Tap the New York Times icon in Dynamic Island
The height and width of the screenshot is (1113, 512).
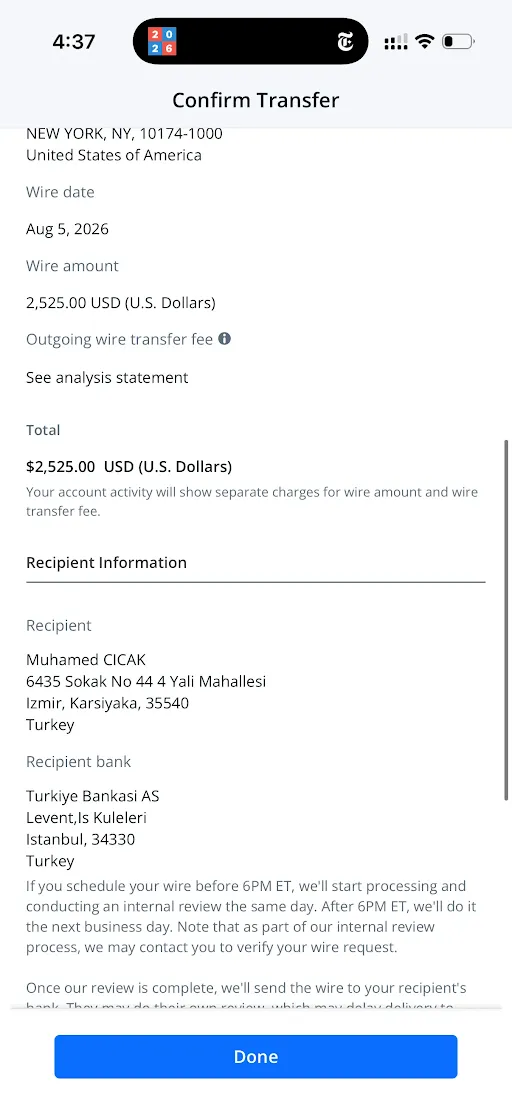click(x=345, y=42)
